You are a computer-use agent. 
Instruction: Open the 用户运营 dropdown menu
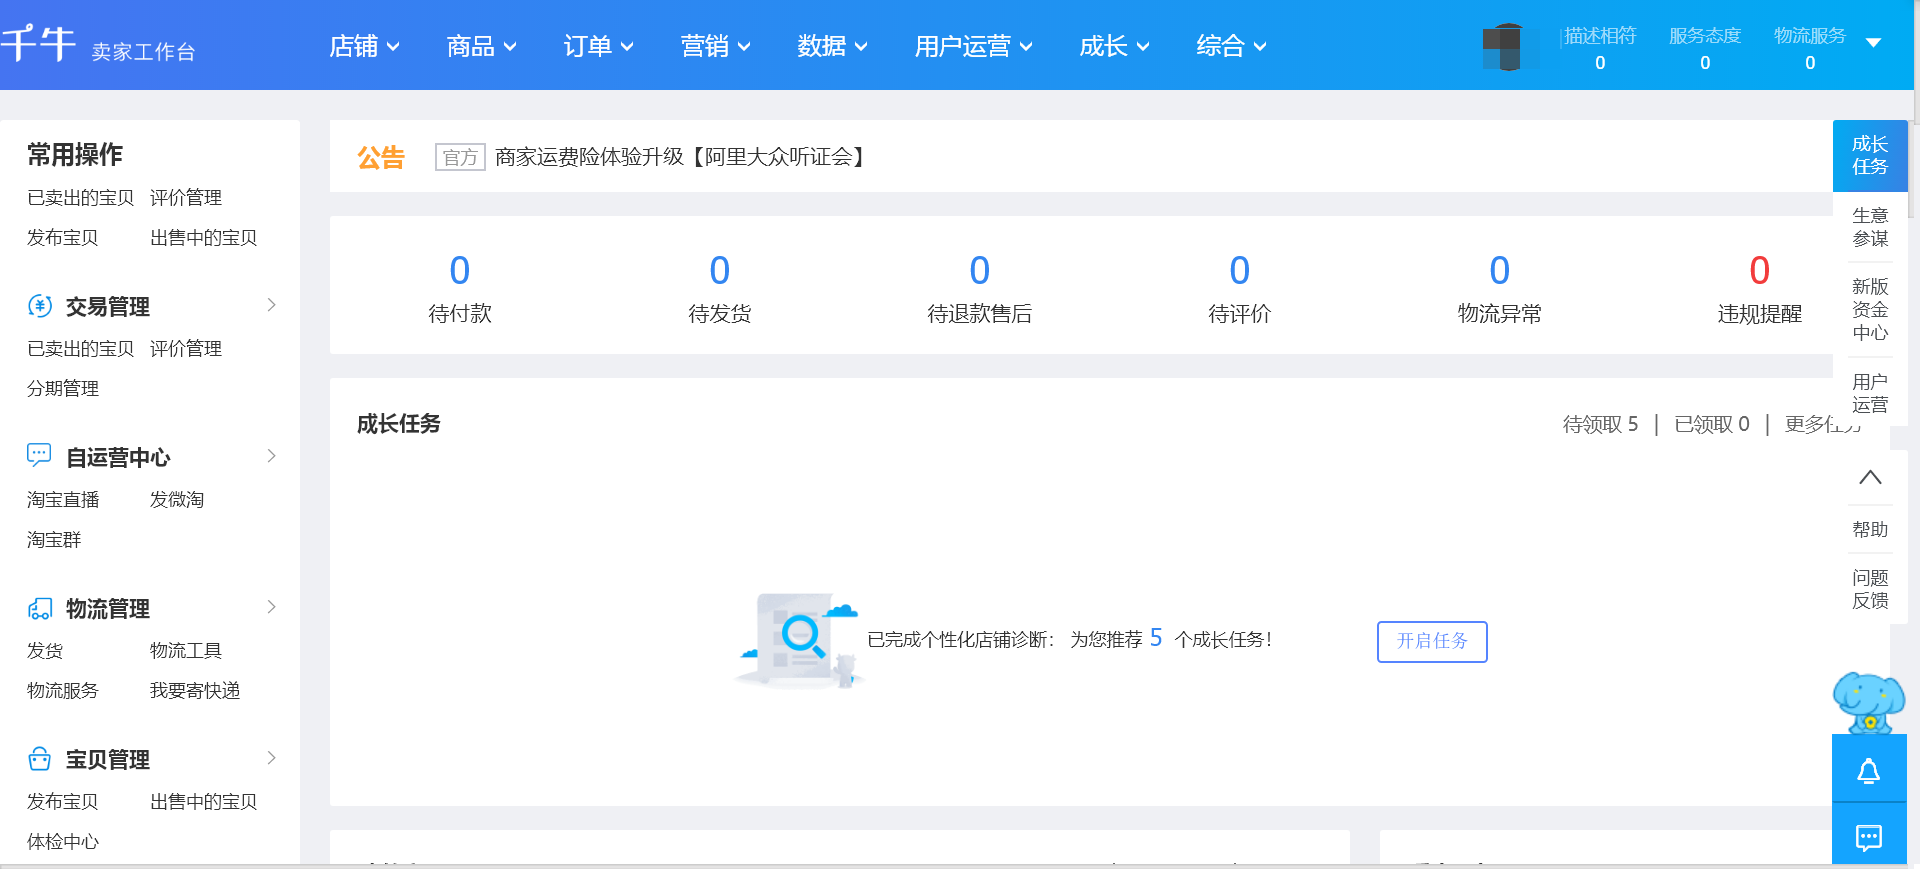[x=973, y=46]
